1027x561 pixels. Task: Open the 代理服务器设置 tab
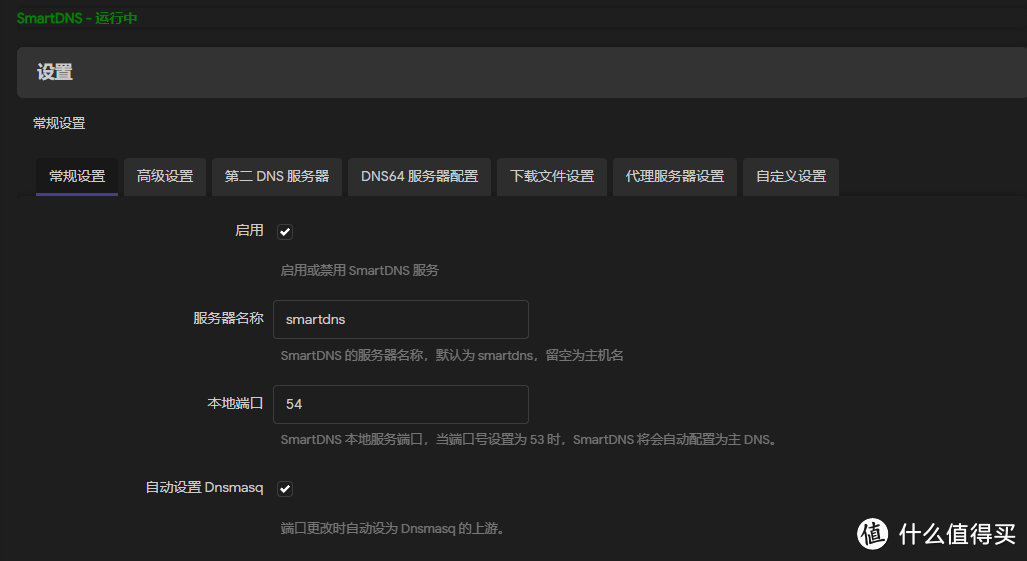(675, 177)
